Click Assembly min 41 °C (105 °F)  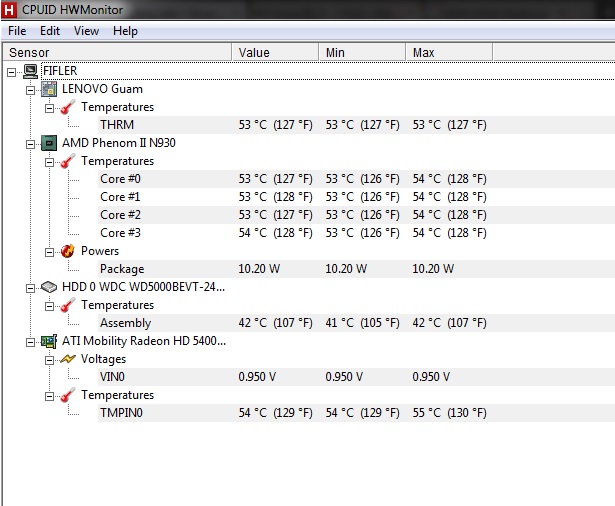(x=362, y=323)
